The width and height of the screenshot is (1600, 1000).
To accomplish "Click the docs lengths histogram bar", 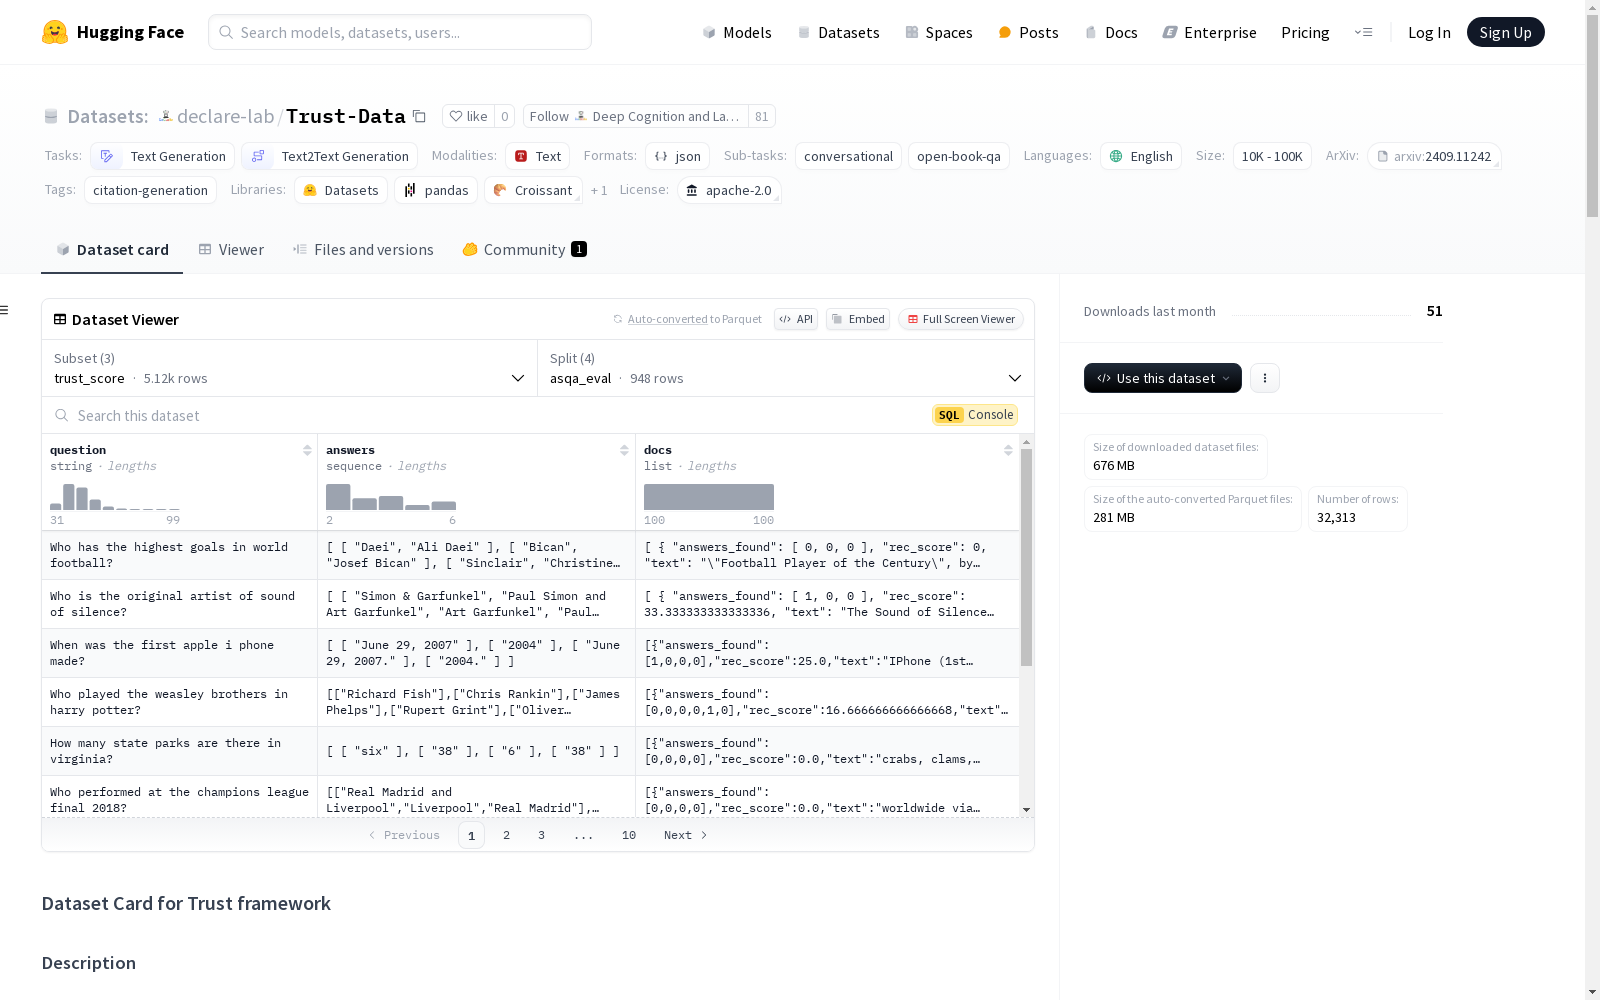I will [709, 497].
